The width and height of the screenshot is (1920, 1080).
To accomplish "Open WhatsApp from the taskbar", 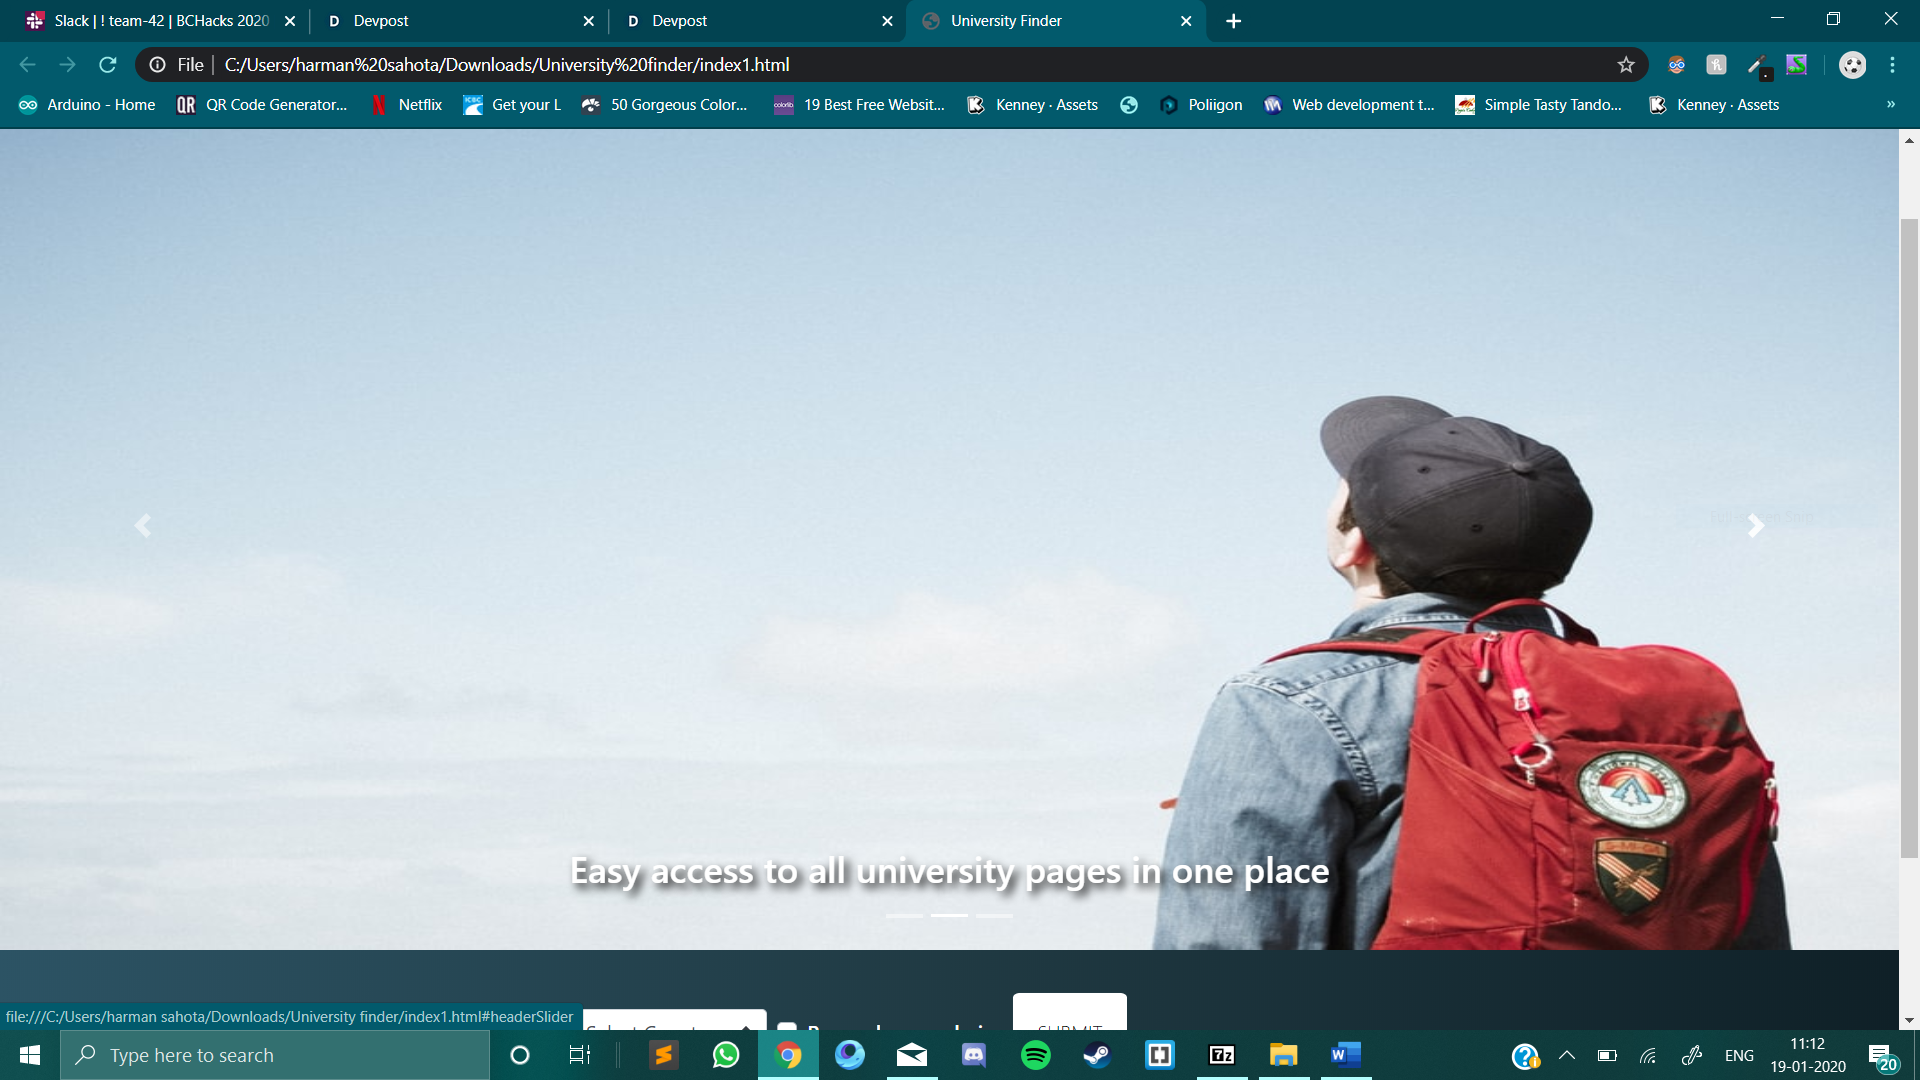I will point(726,1055).
